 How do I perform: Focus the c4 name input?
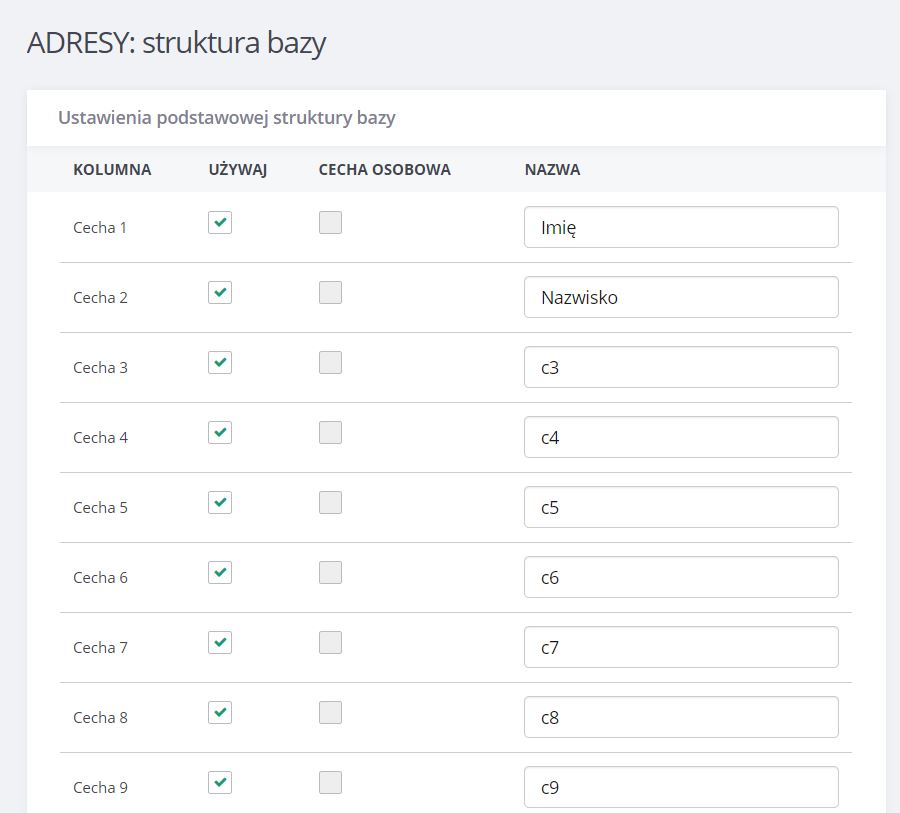pyautogui.click(x=681, y=438)
